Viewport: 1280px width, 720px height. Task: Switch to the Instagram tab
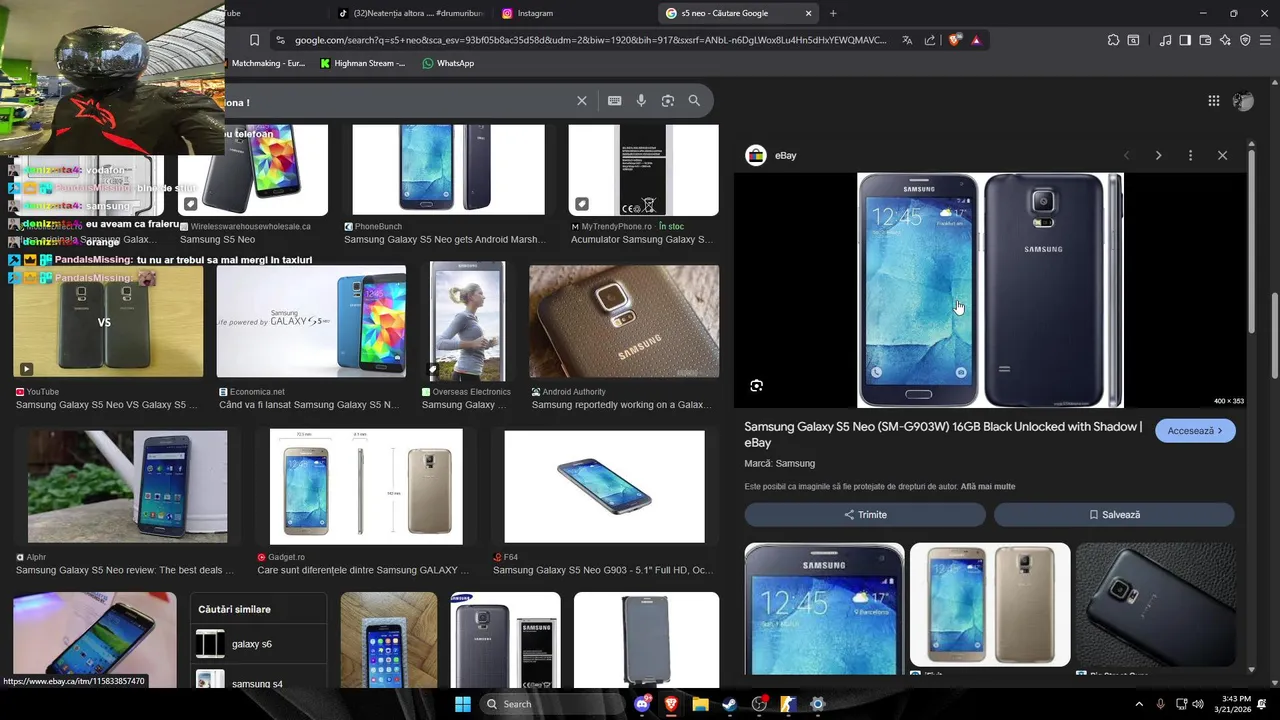coord(572,13)
